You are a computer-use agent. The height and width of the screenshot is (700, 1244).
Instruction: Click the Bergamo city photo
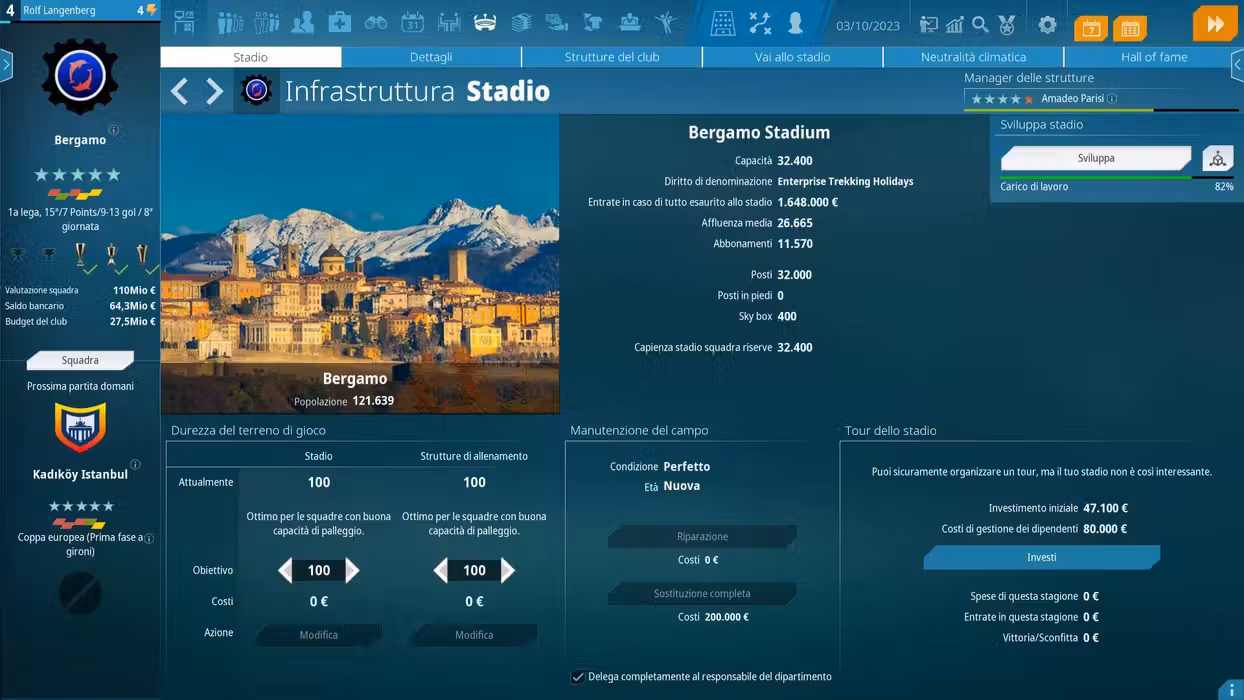coord(359,264)
